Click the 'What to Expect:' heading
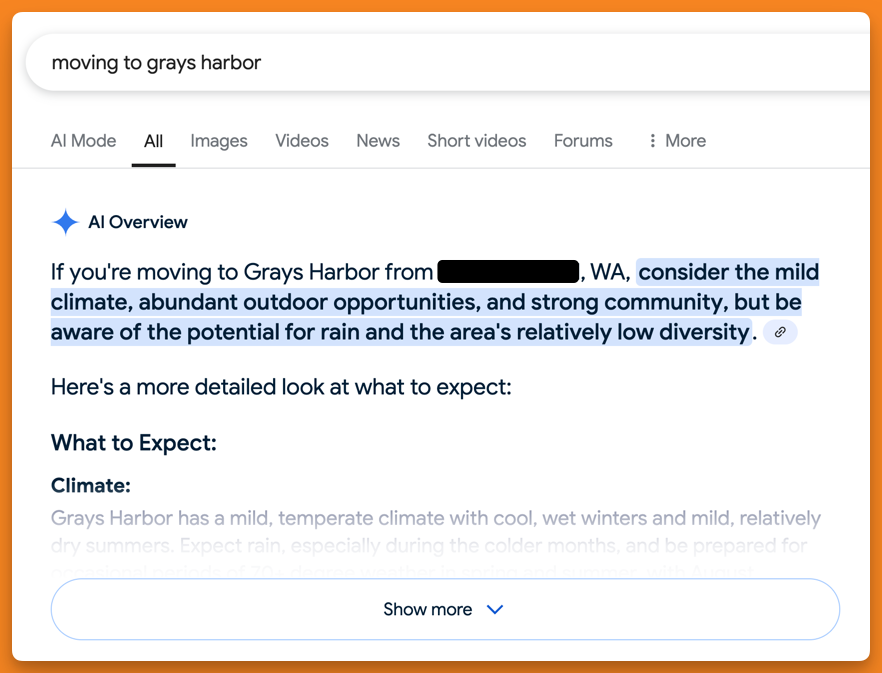Screen dimensions: 882x673 pyautogui.click(x=134, y=443)
